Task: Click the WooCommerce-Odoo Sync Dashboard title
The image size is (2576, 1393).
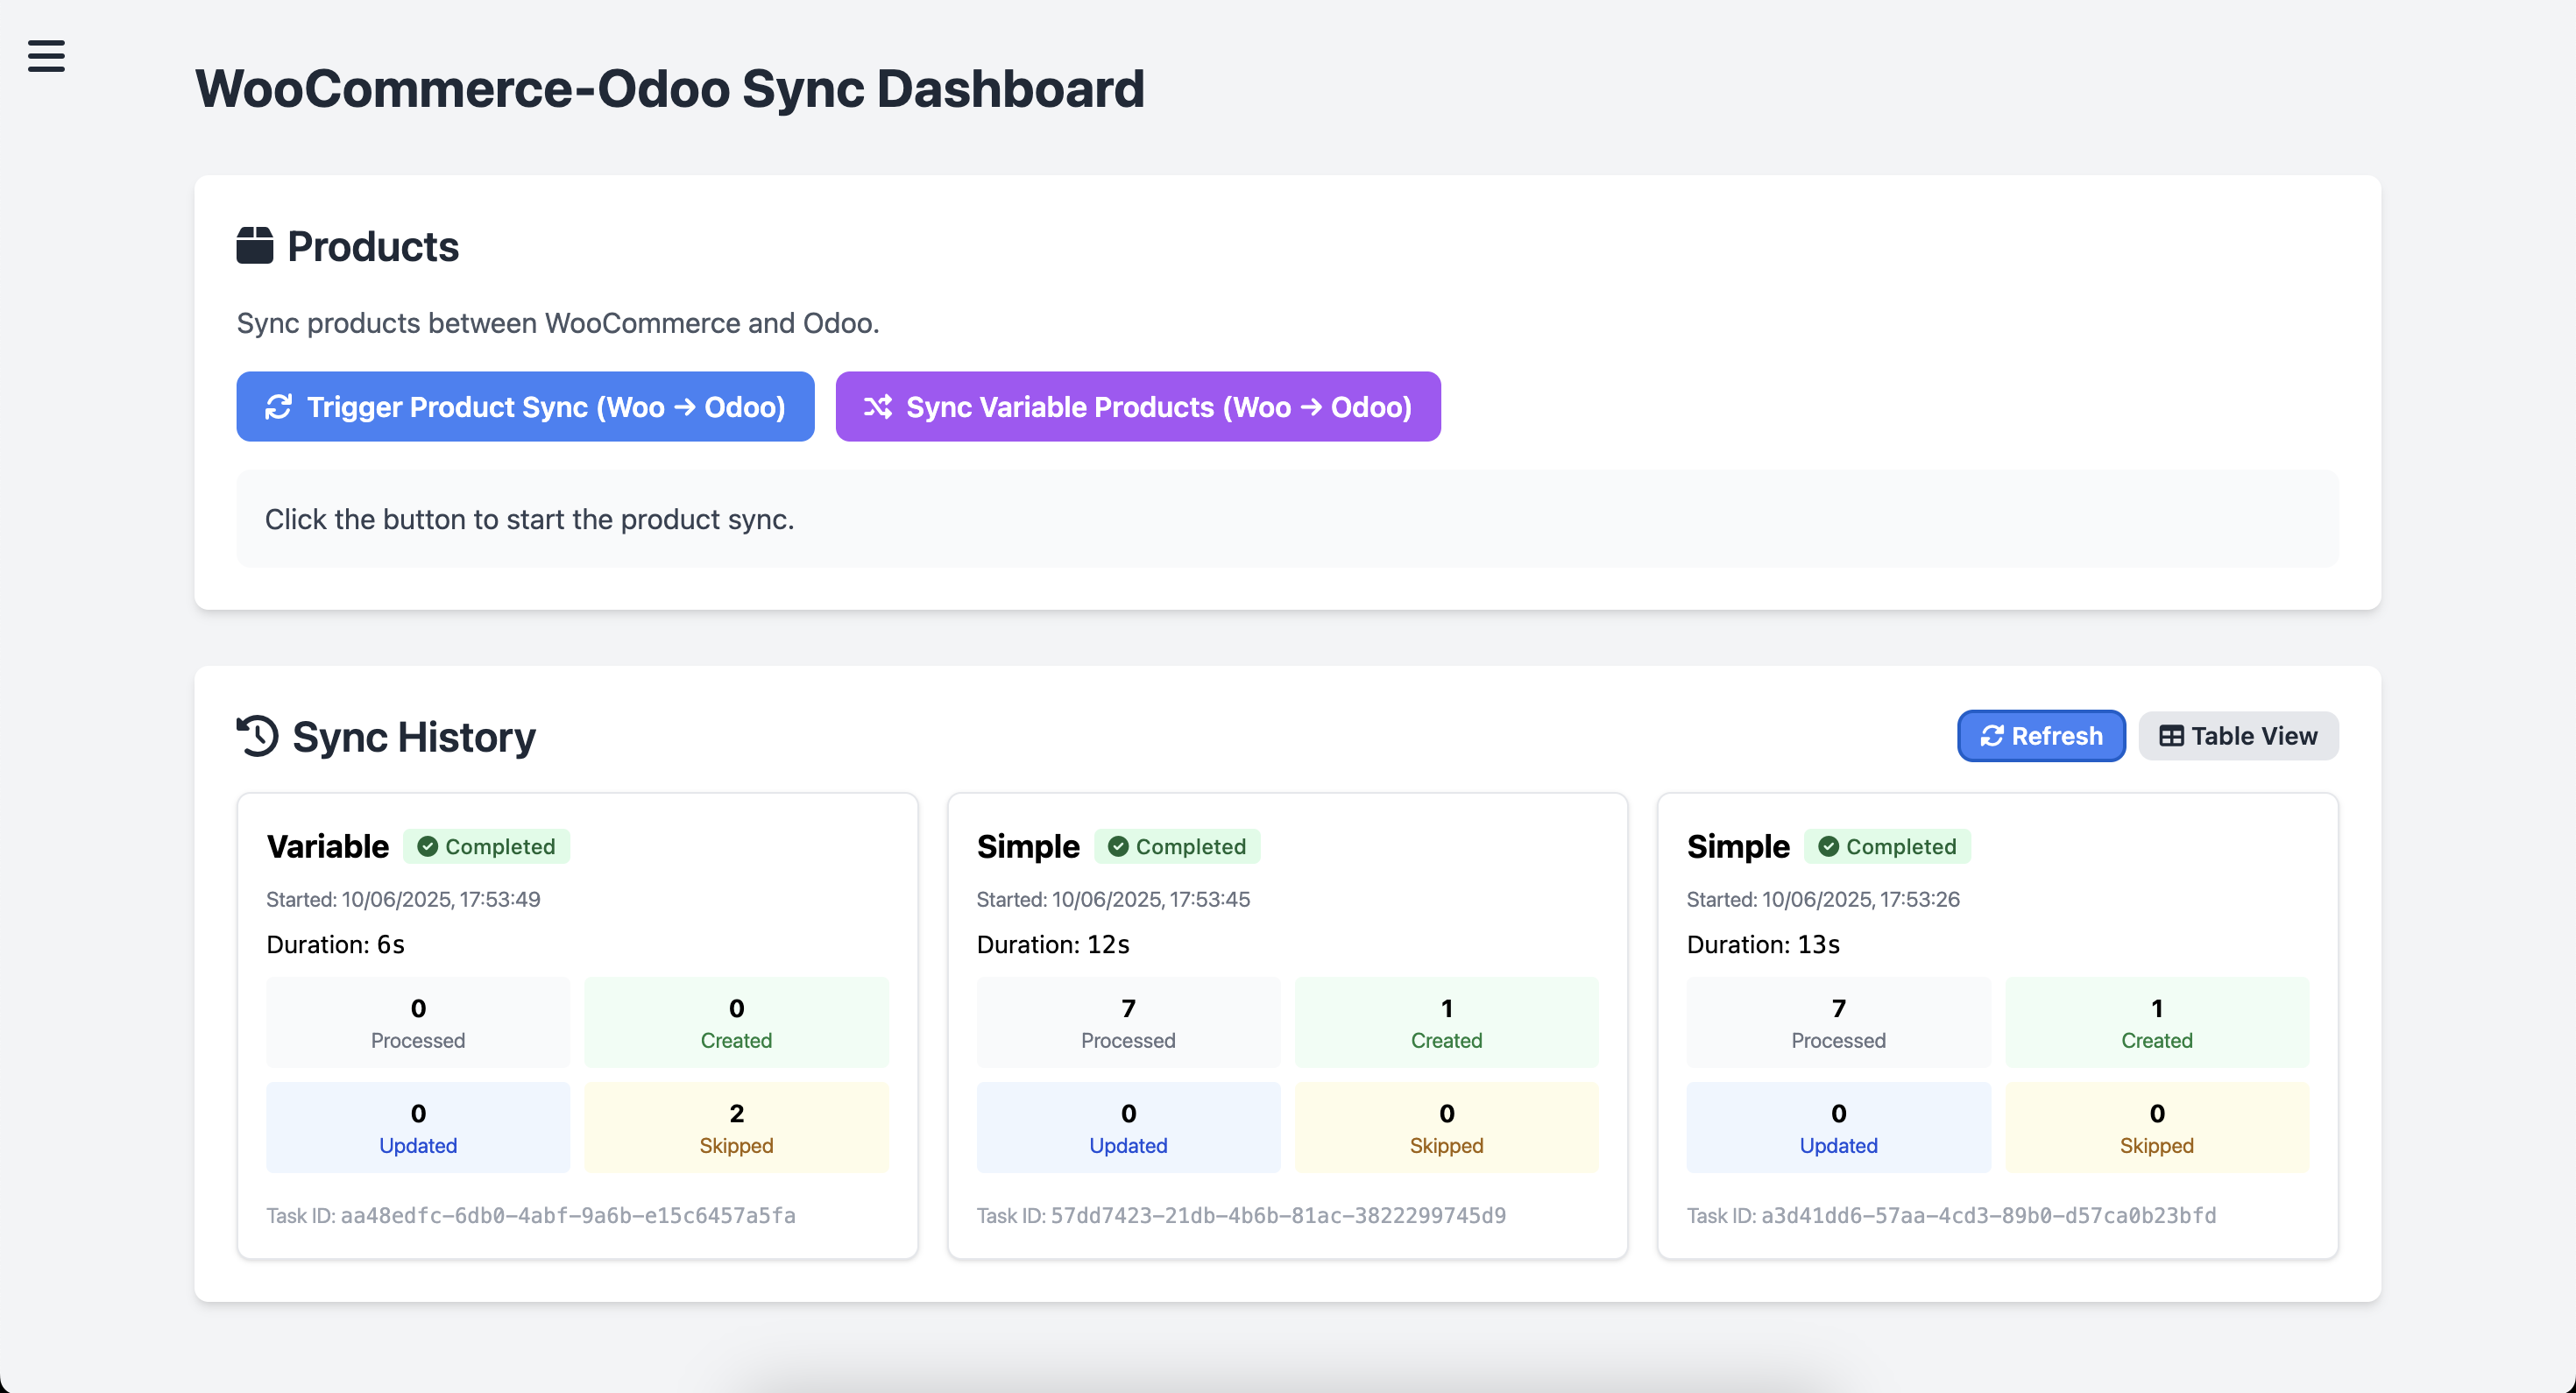Action: [x=669, y=89]
